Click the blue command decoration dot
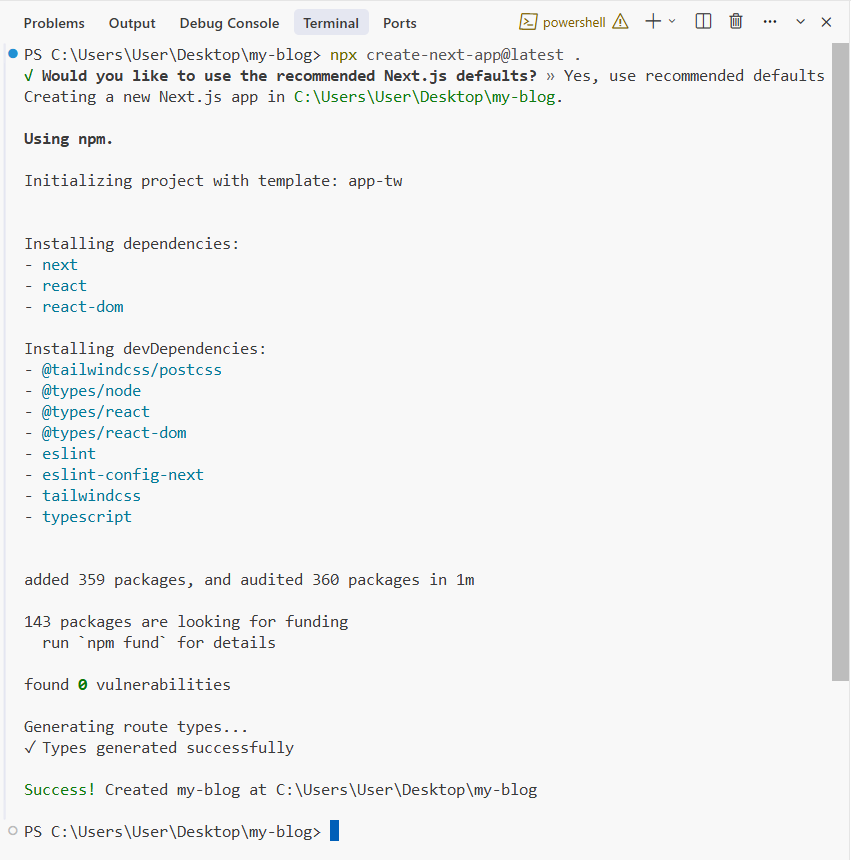The image size is (851, 860). coord(11,54)
